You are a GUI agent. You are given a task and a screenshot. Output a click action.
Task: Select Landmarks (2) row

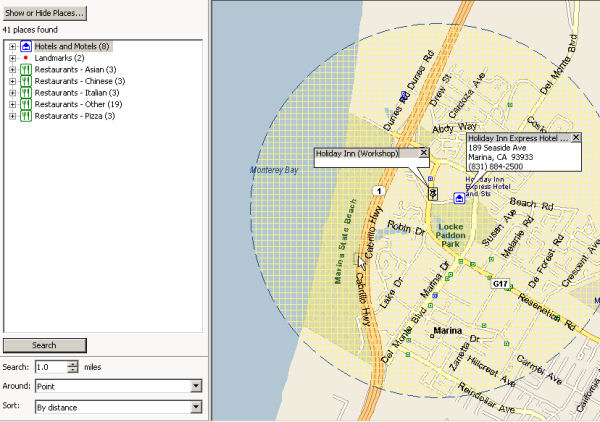(59, 58)
